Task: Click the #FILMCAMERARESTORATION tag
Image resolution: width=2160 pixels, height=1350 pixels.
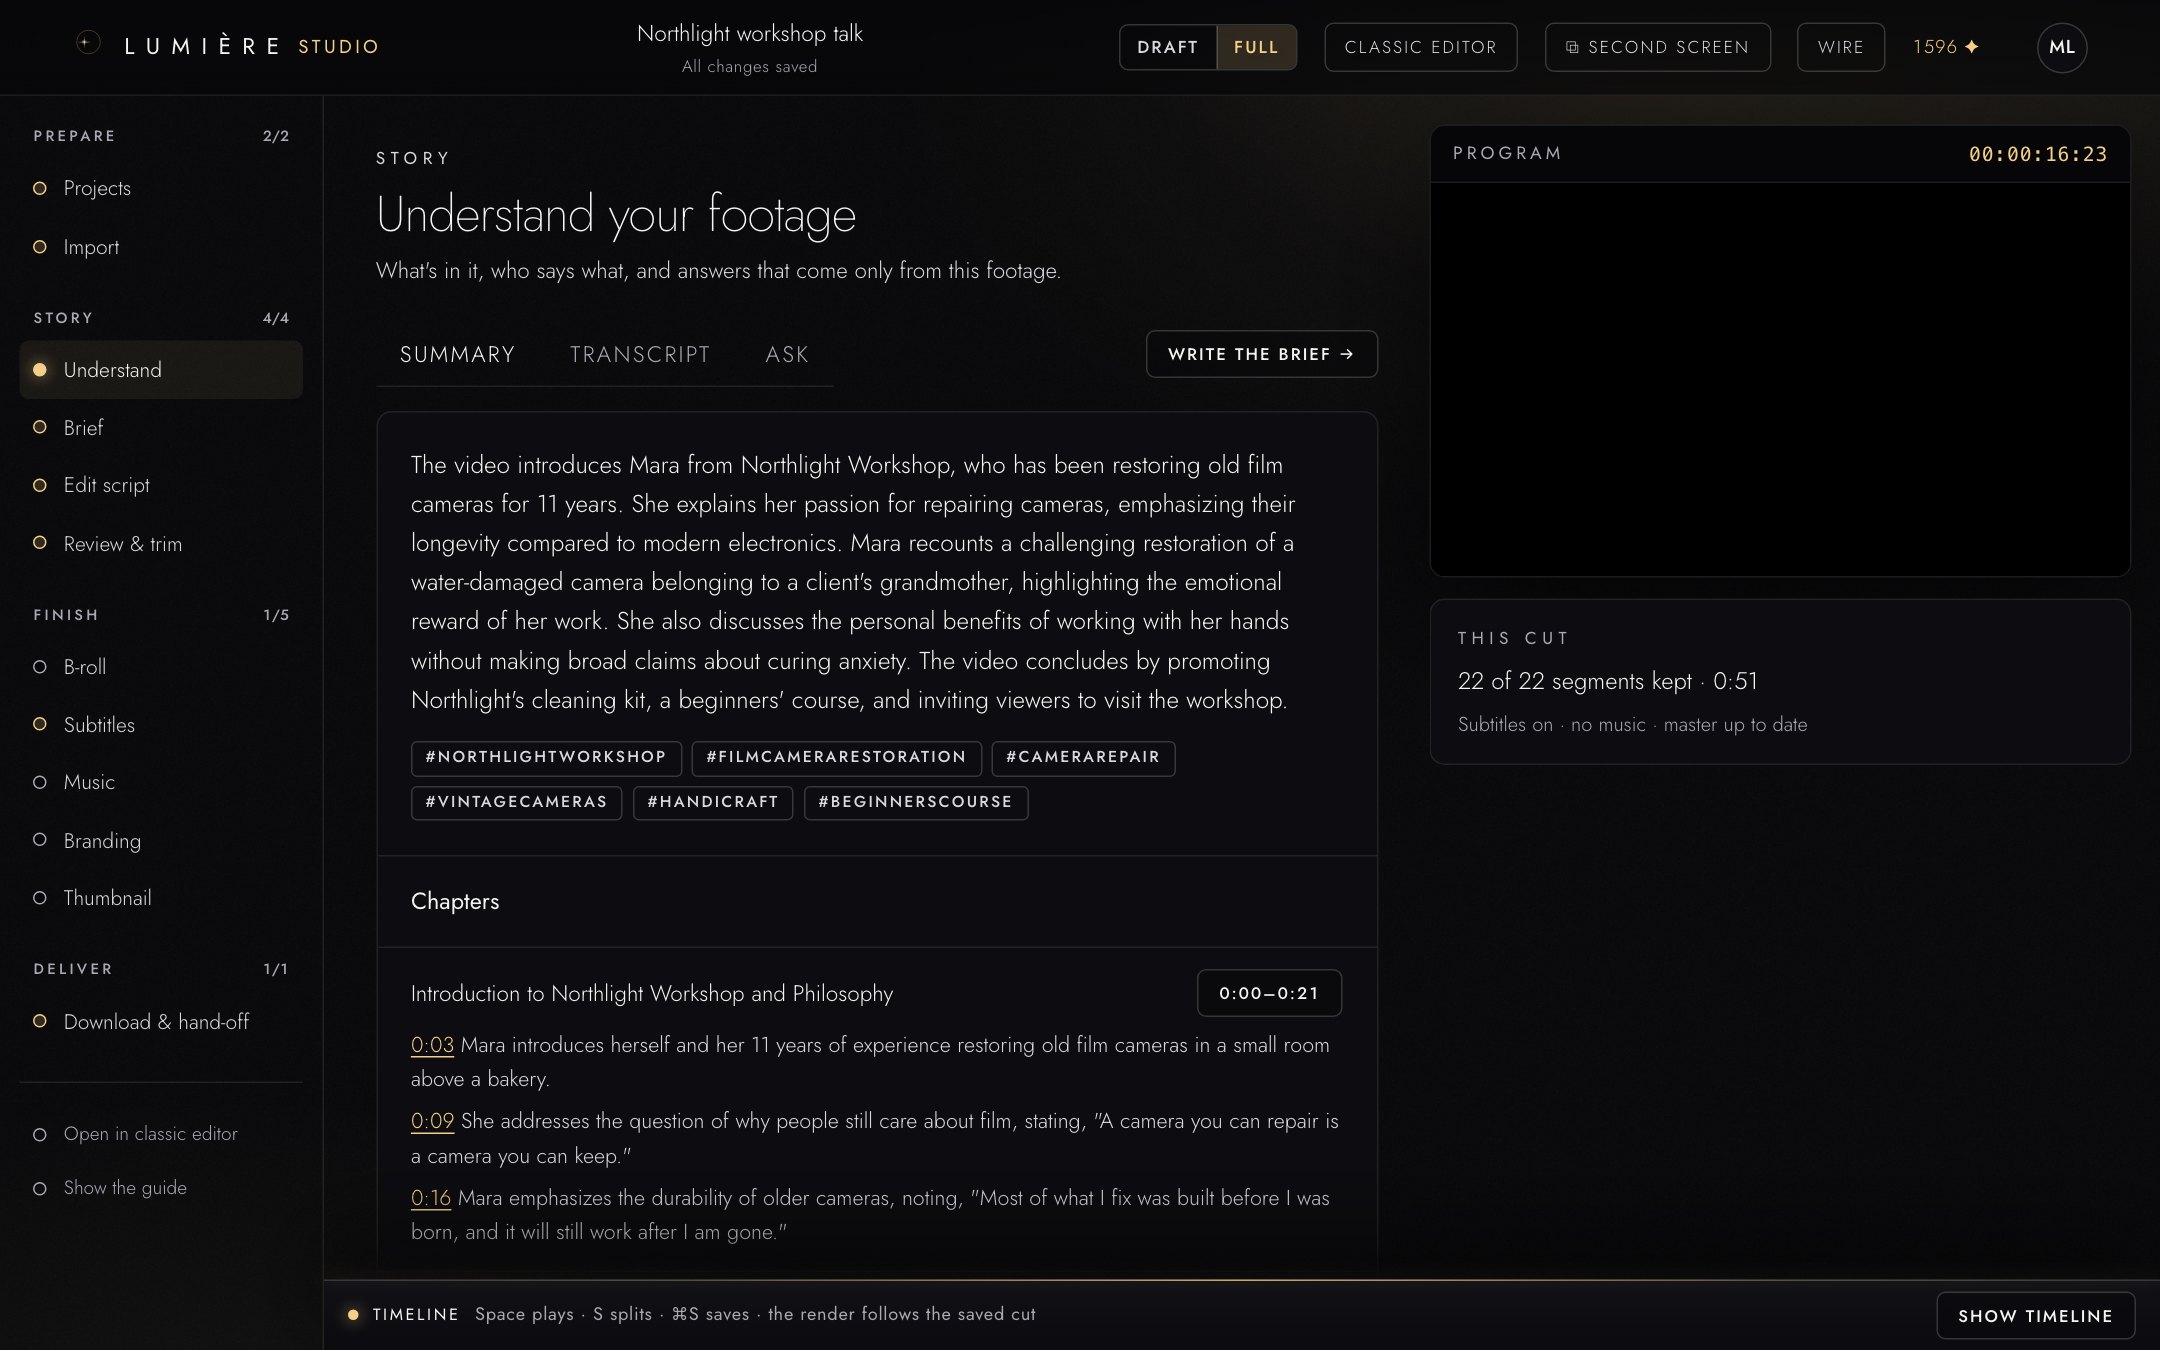Action: point(836,758)
